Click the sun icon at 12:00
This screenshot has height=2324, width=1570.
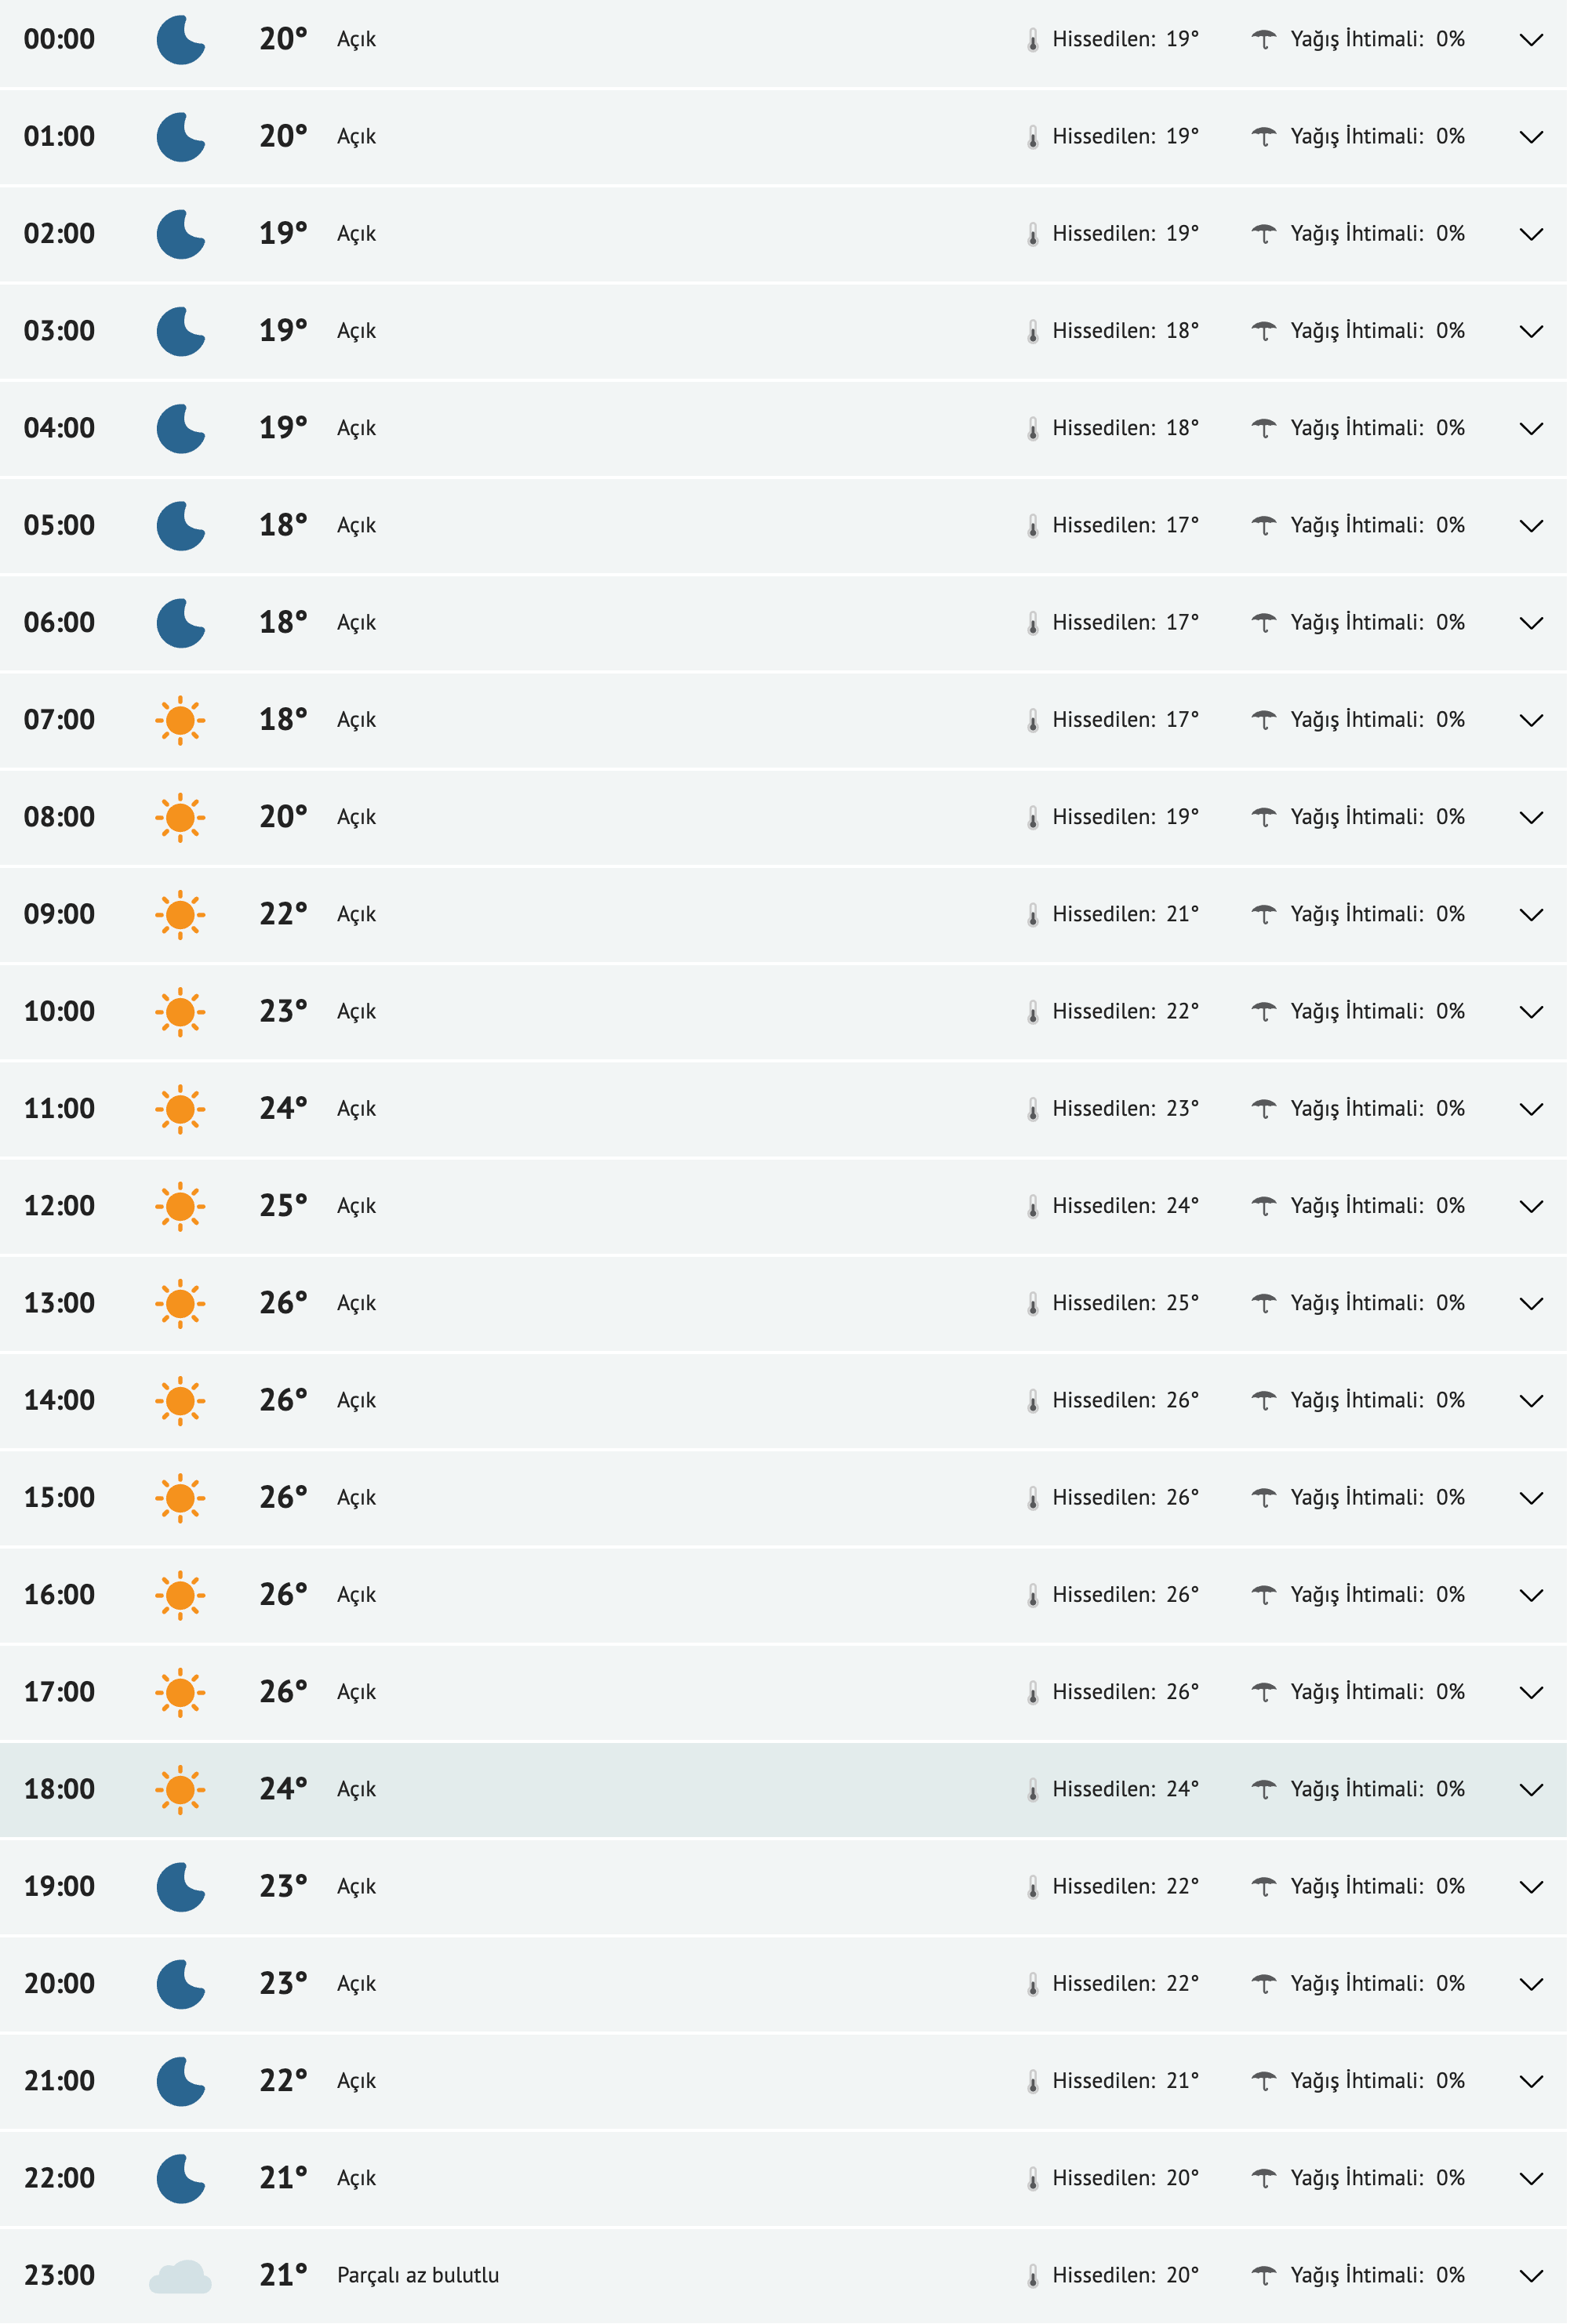[x=180, y=1206]
